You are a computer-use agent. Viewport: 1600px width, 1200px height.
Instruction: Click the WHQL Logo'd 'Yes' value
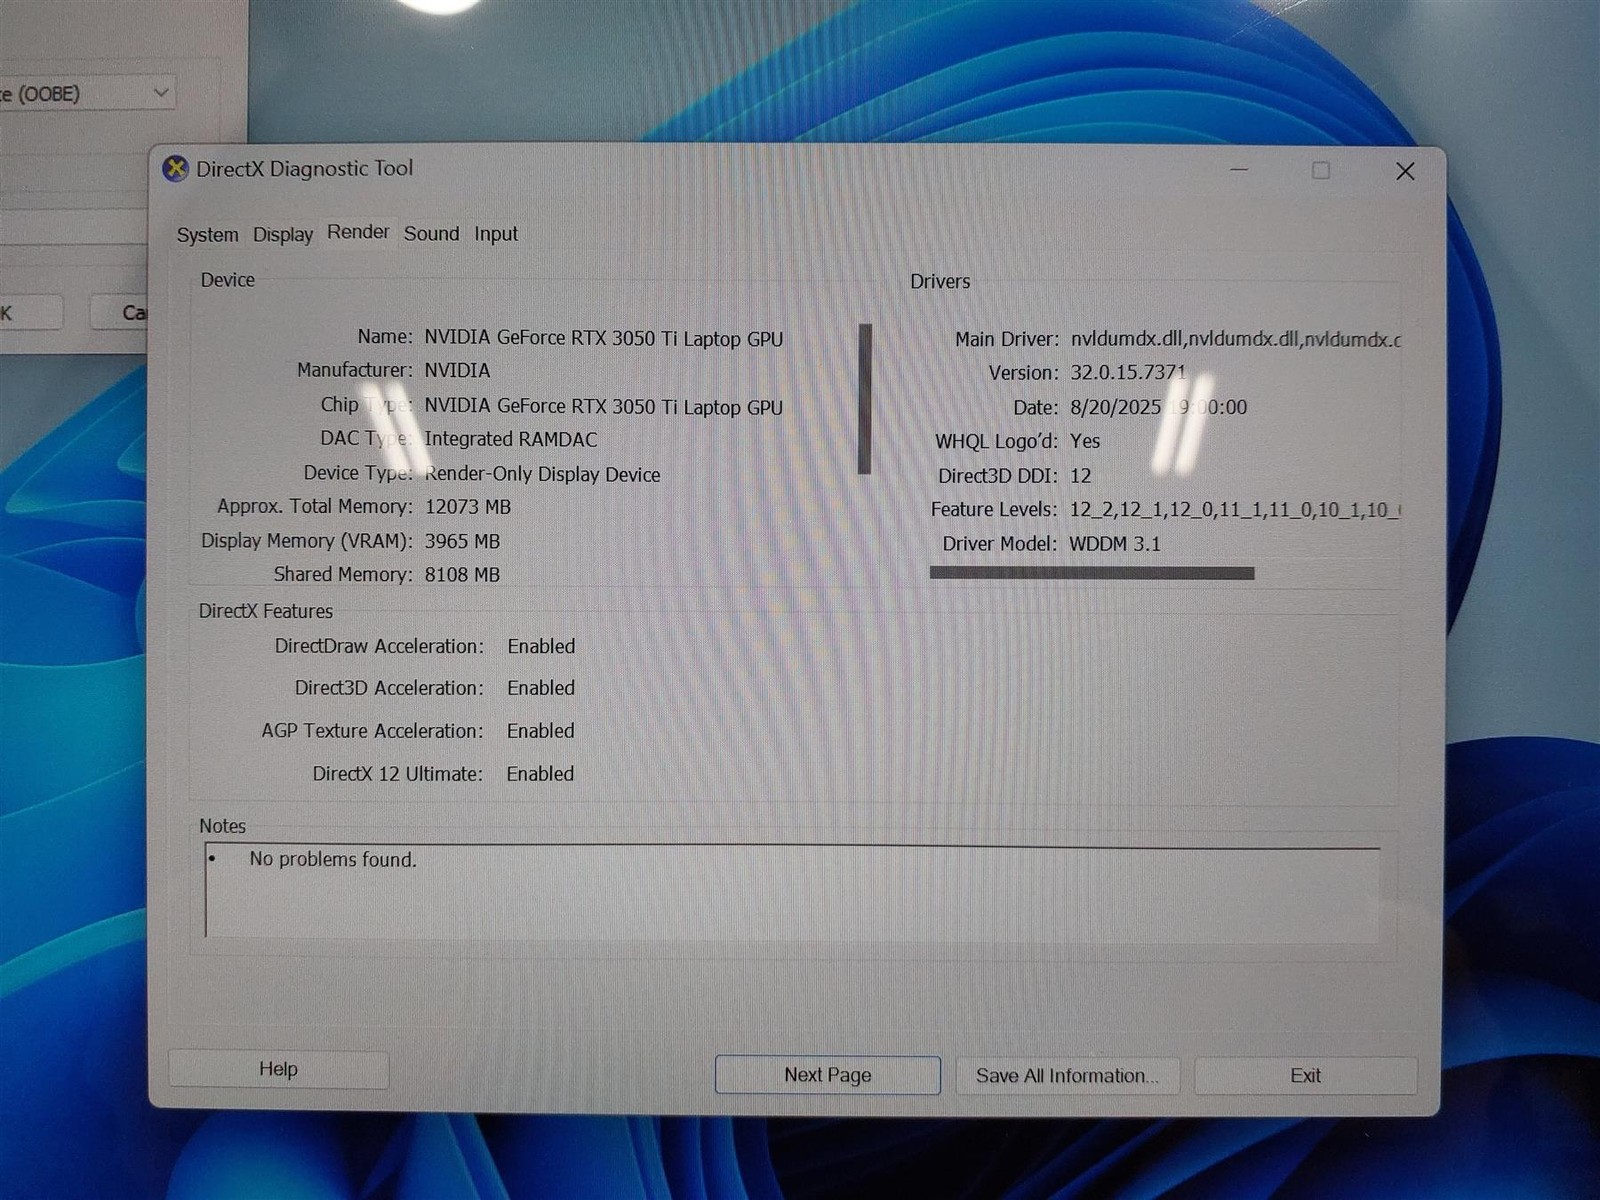(x=1085, y=441)
